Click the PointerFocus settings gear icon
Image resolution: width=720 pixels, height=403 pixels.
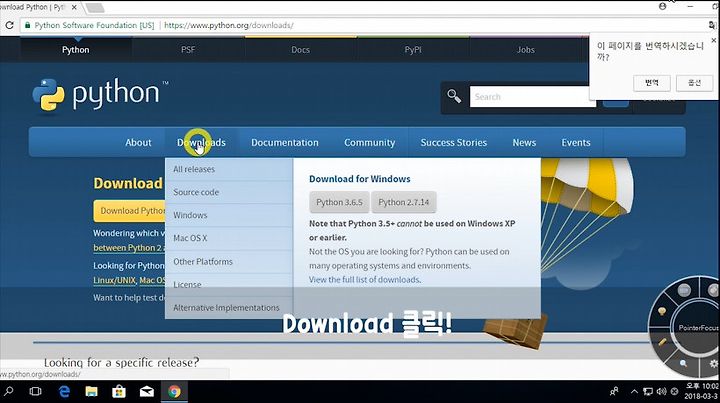coord(714,364)
